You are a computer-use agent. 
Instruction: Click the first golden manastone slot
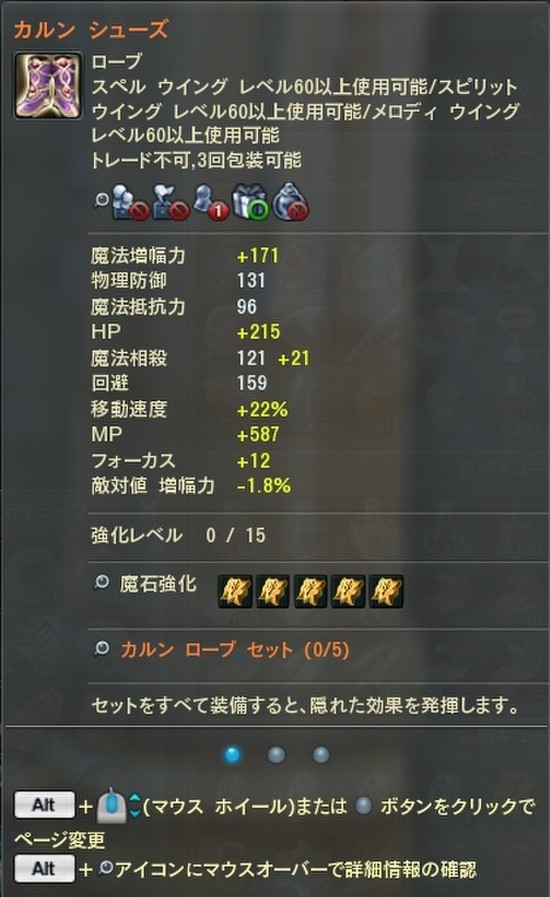point(235,592)
